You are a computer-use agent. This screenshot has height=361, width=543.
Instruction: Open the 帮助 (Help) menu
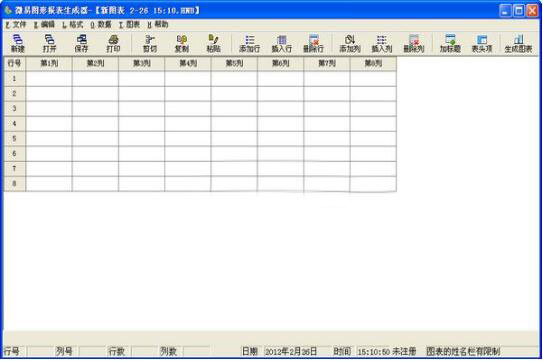point(158,25)
